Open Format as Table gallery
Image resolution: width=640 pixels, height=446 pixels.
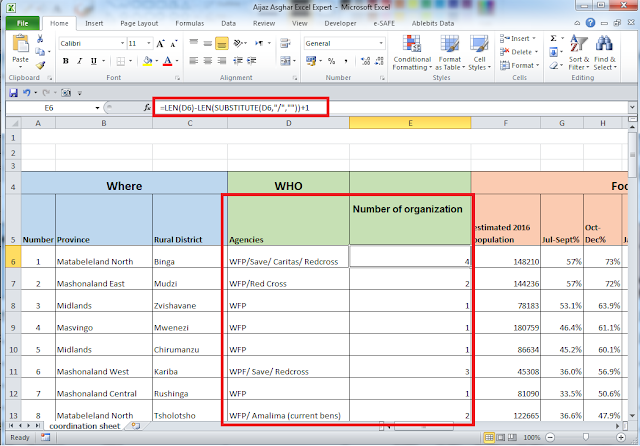tap(450, 53)
